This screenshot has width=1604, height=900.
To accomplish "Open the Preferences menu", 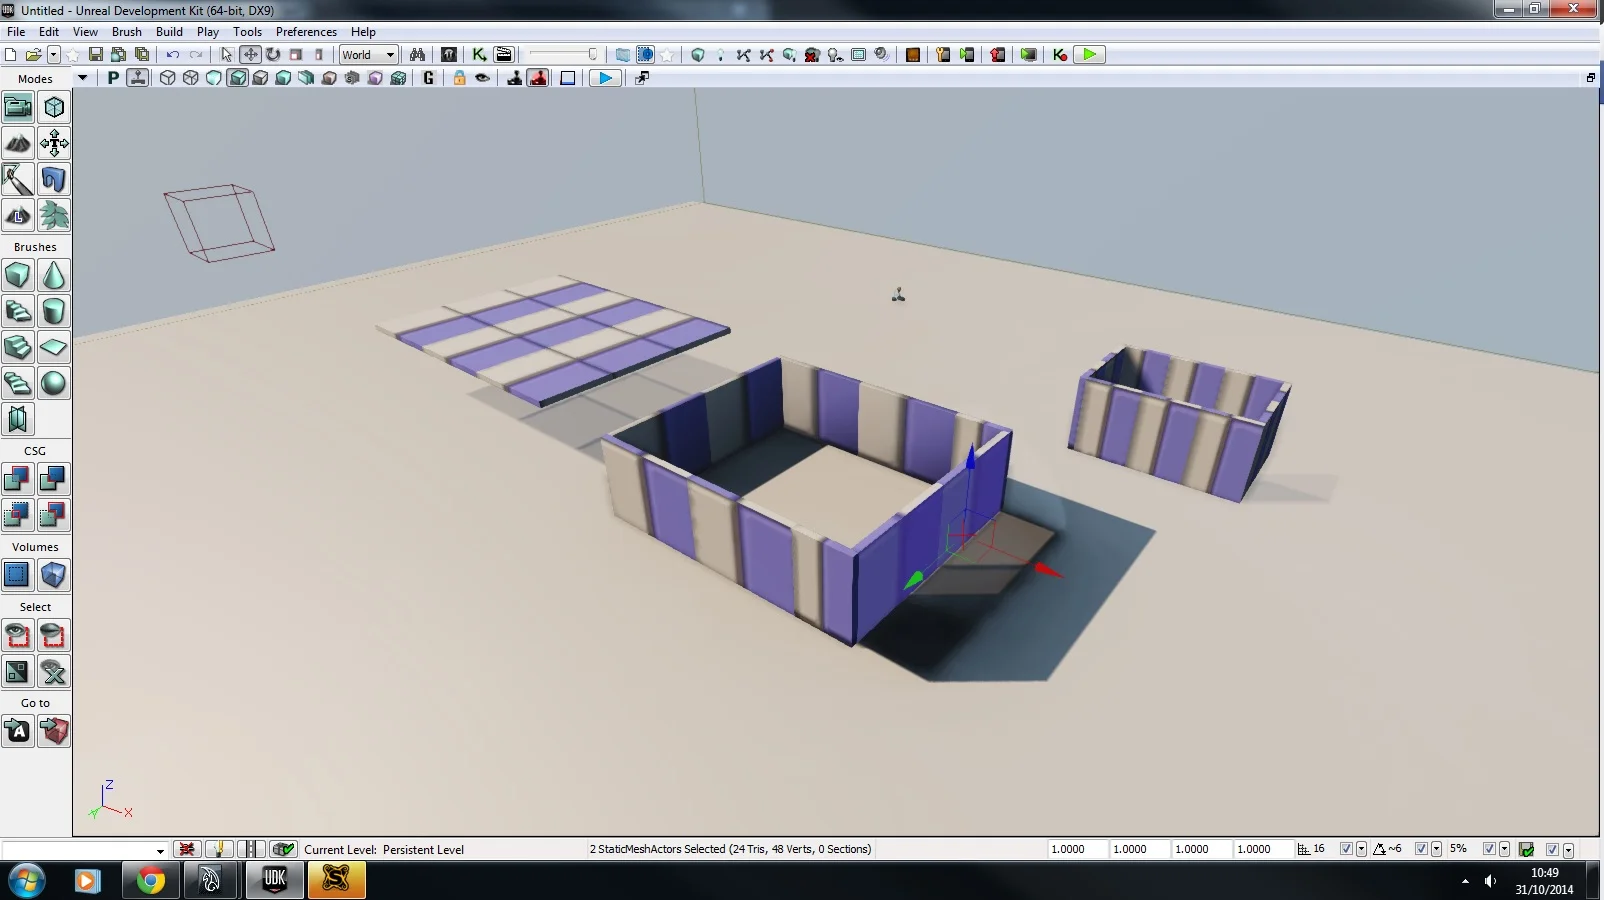I will tap(306, 32).
